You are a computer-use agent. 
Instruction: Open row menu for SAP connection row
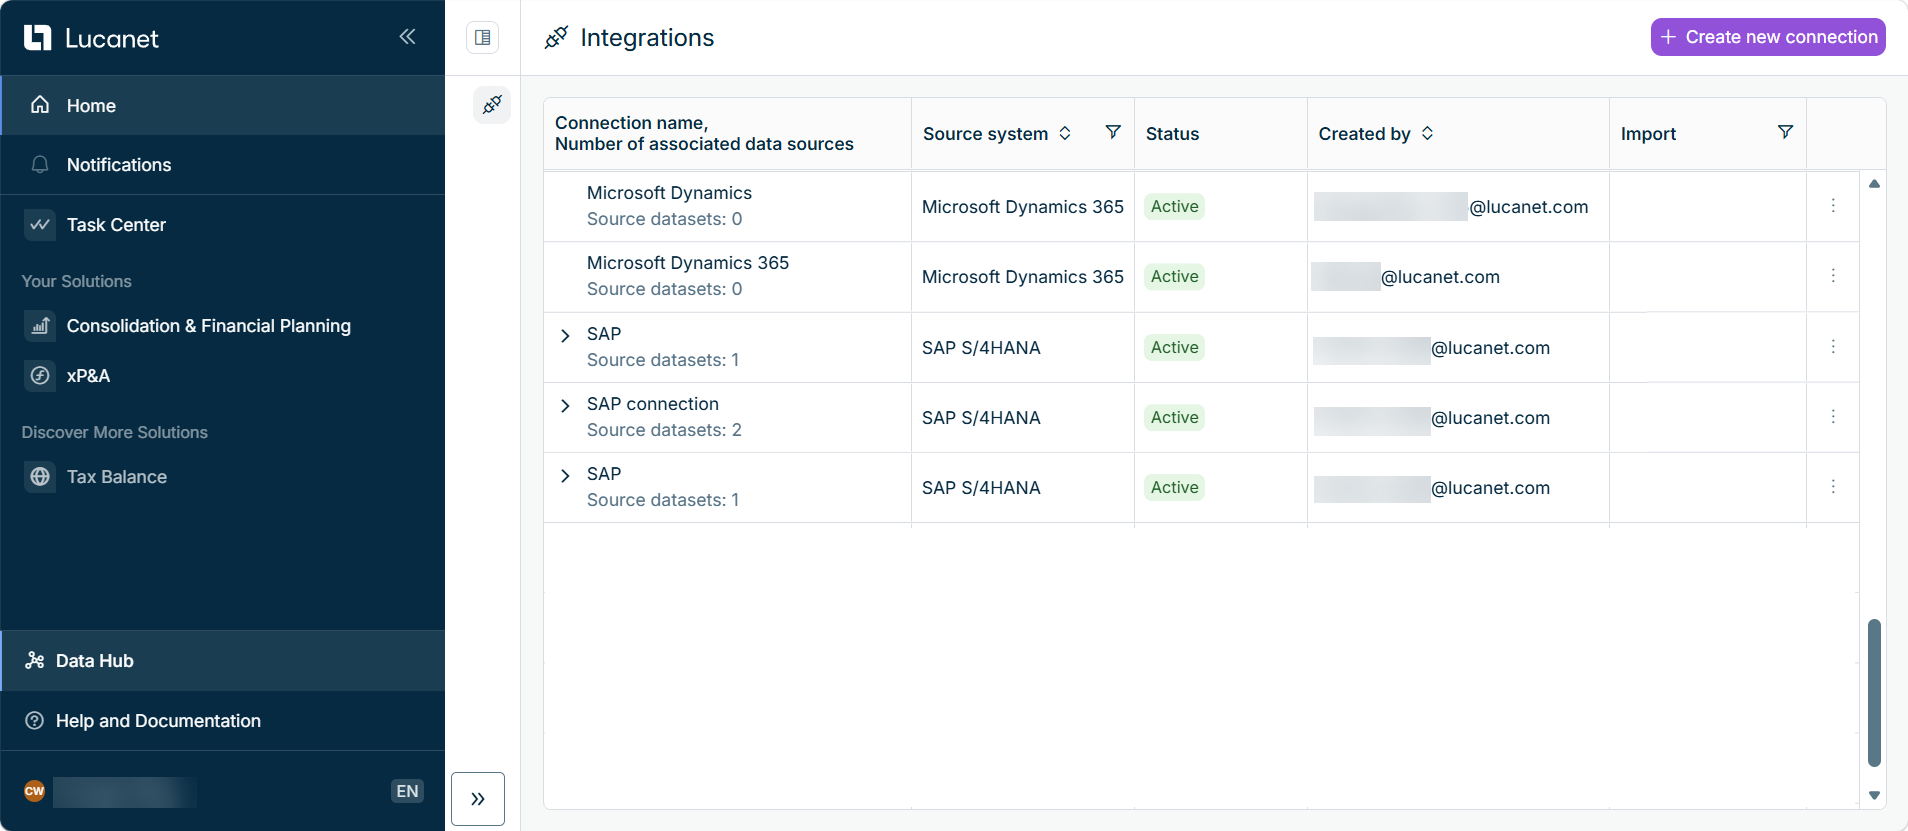pyautogui.click(x=1833, y=417)
